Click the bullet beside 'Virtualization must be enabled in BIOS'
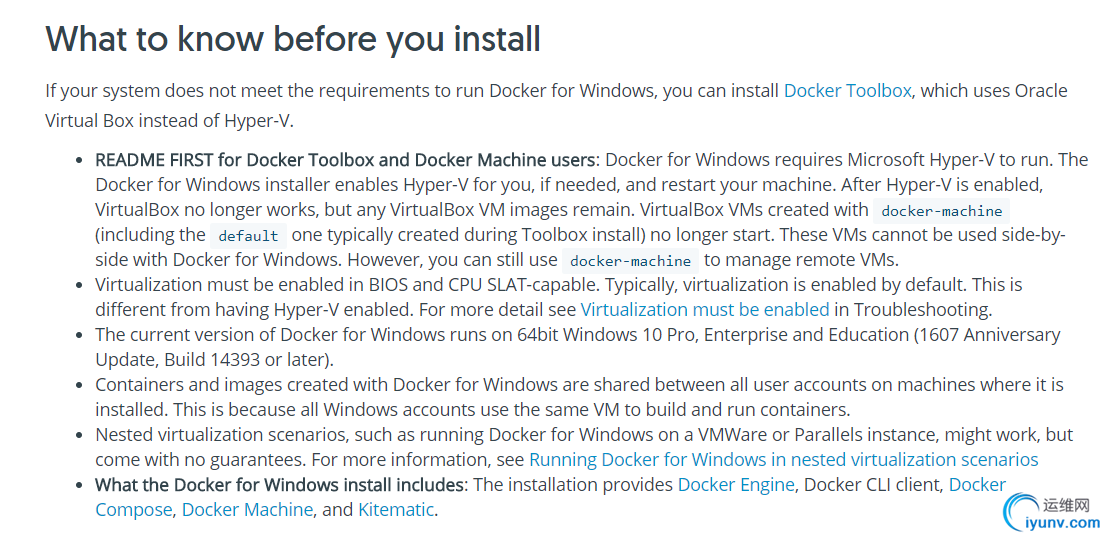The width and height of the screenshot is (1106, 539). tap(80, 286)
